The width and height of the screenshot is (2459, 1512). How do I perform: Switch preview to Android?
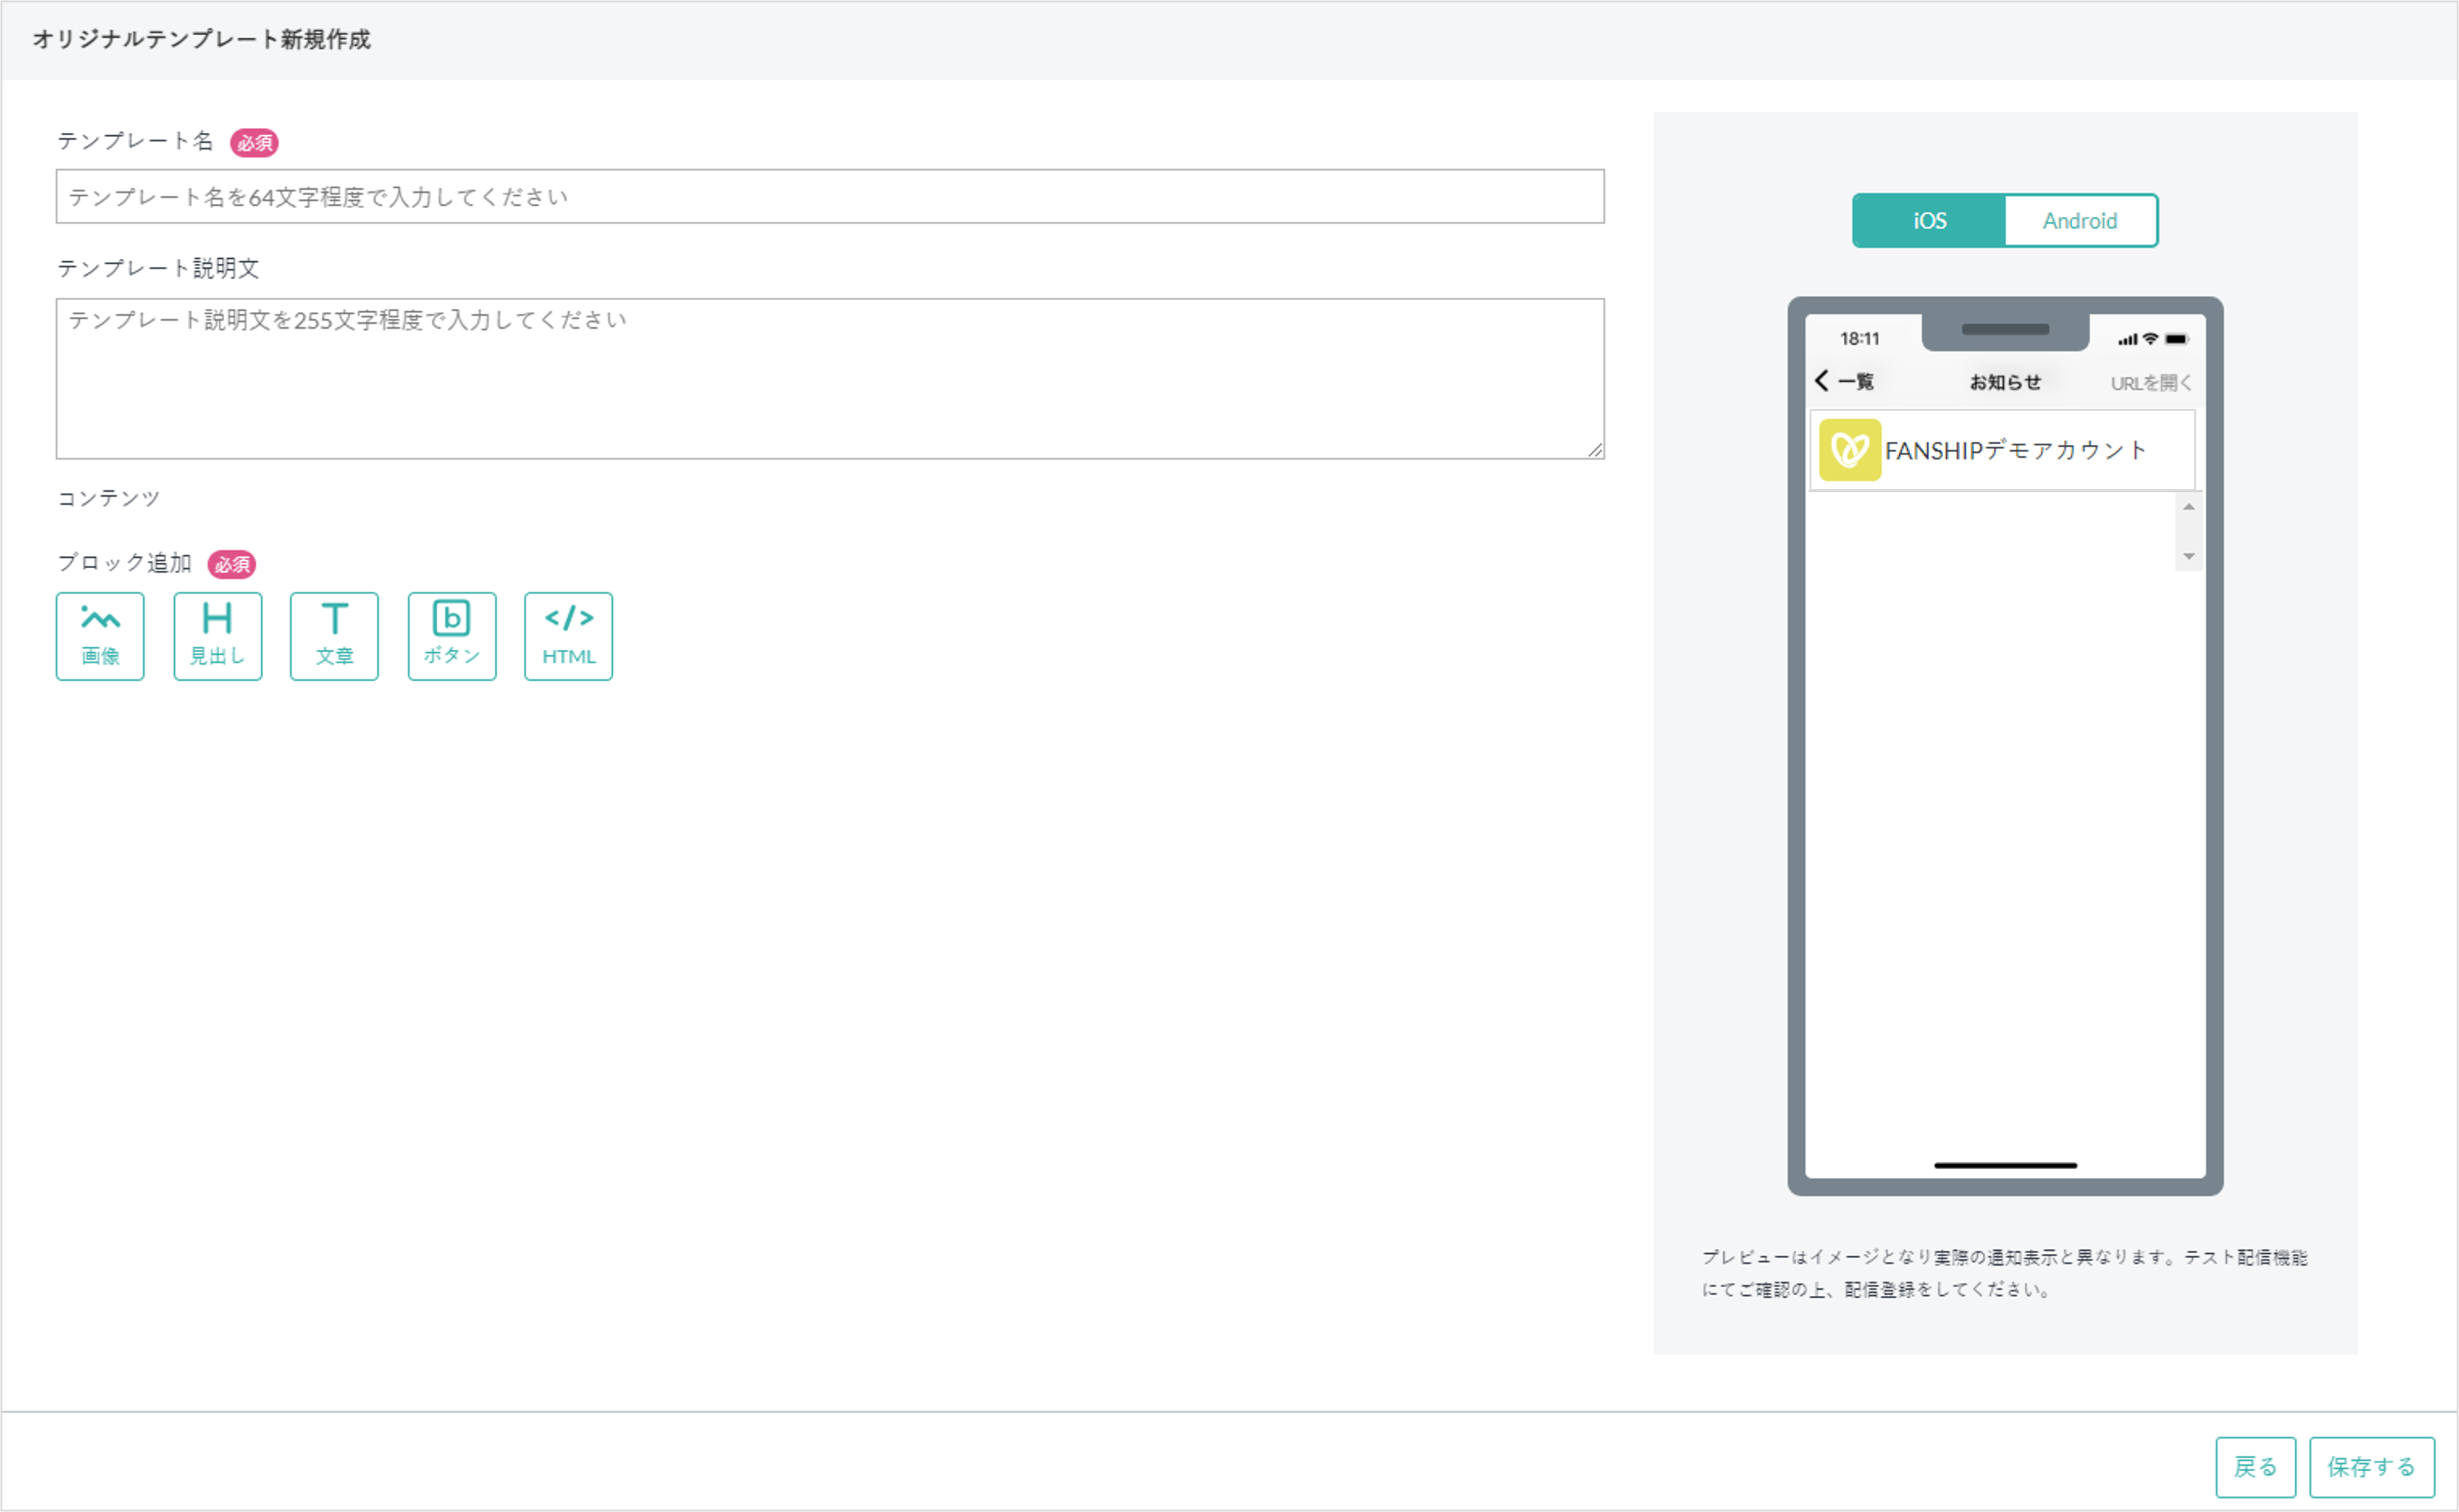point(2080,220)
